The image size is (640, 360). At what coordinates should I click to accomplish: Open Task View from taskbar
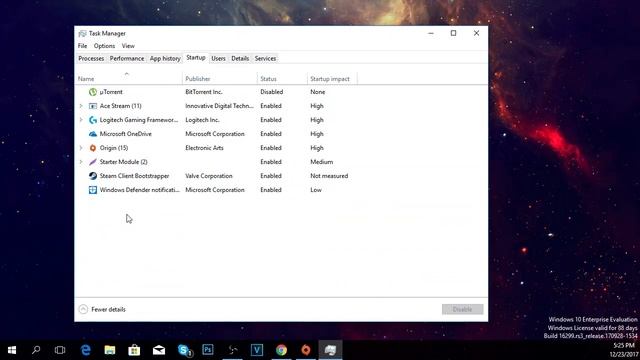pos(60,350)
